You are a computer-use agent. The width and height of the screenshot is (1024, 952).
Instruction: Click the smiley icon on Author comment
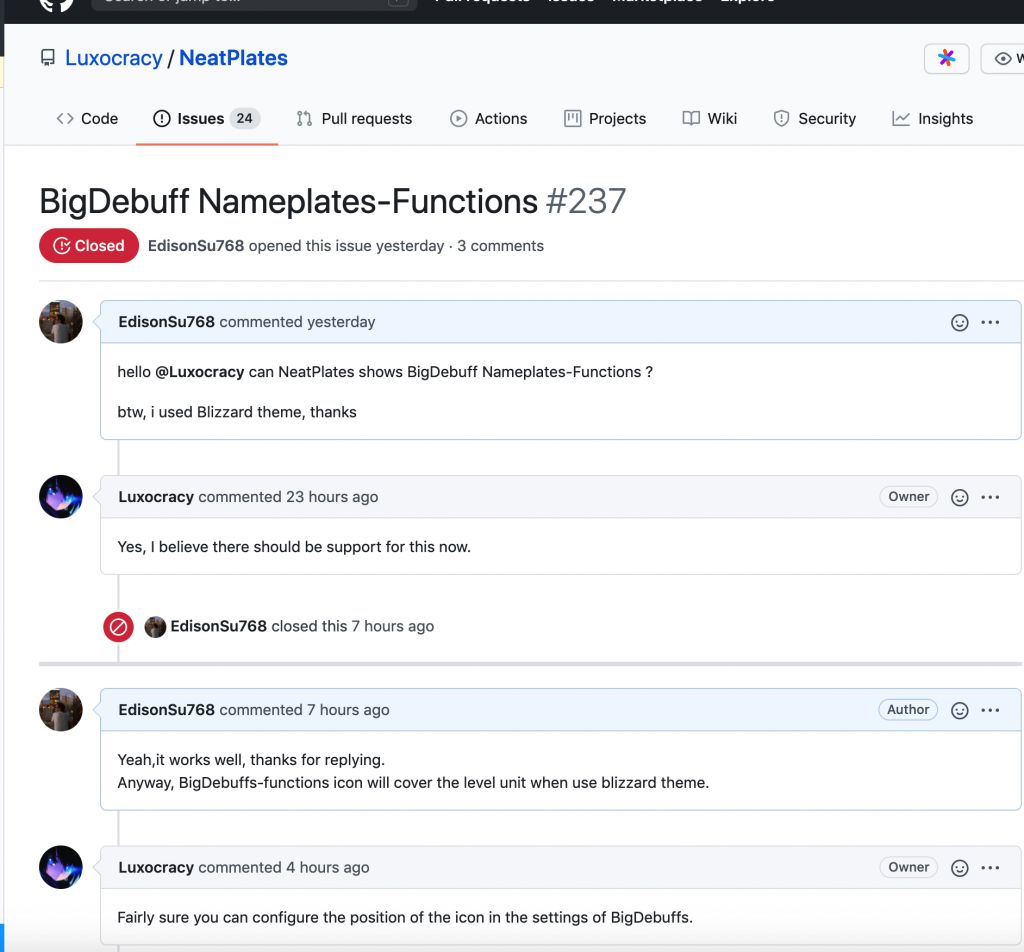(959, 711)
